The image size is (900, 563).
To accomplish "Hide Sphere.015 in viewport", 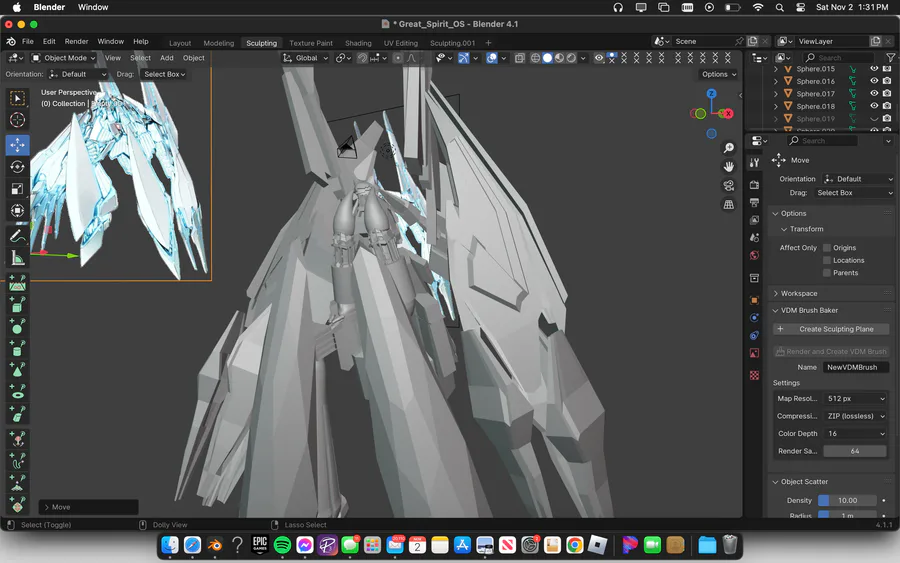I will click(874, 68).
